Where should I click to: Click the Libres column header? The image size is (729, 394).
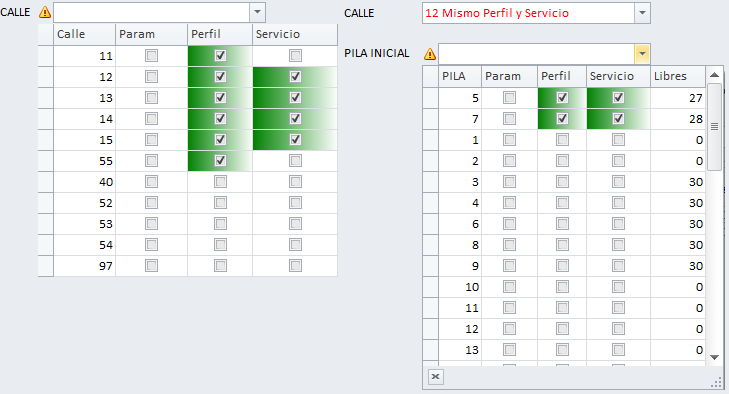pos(678,76)
